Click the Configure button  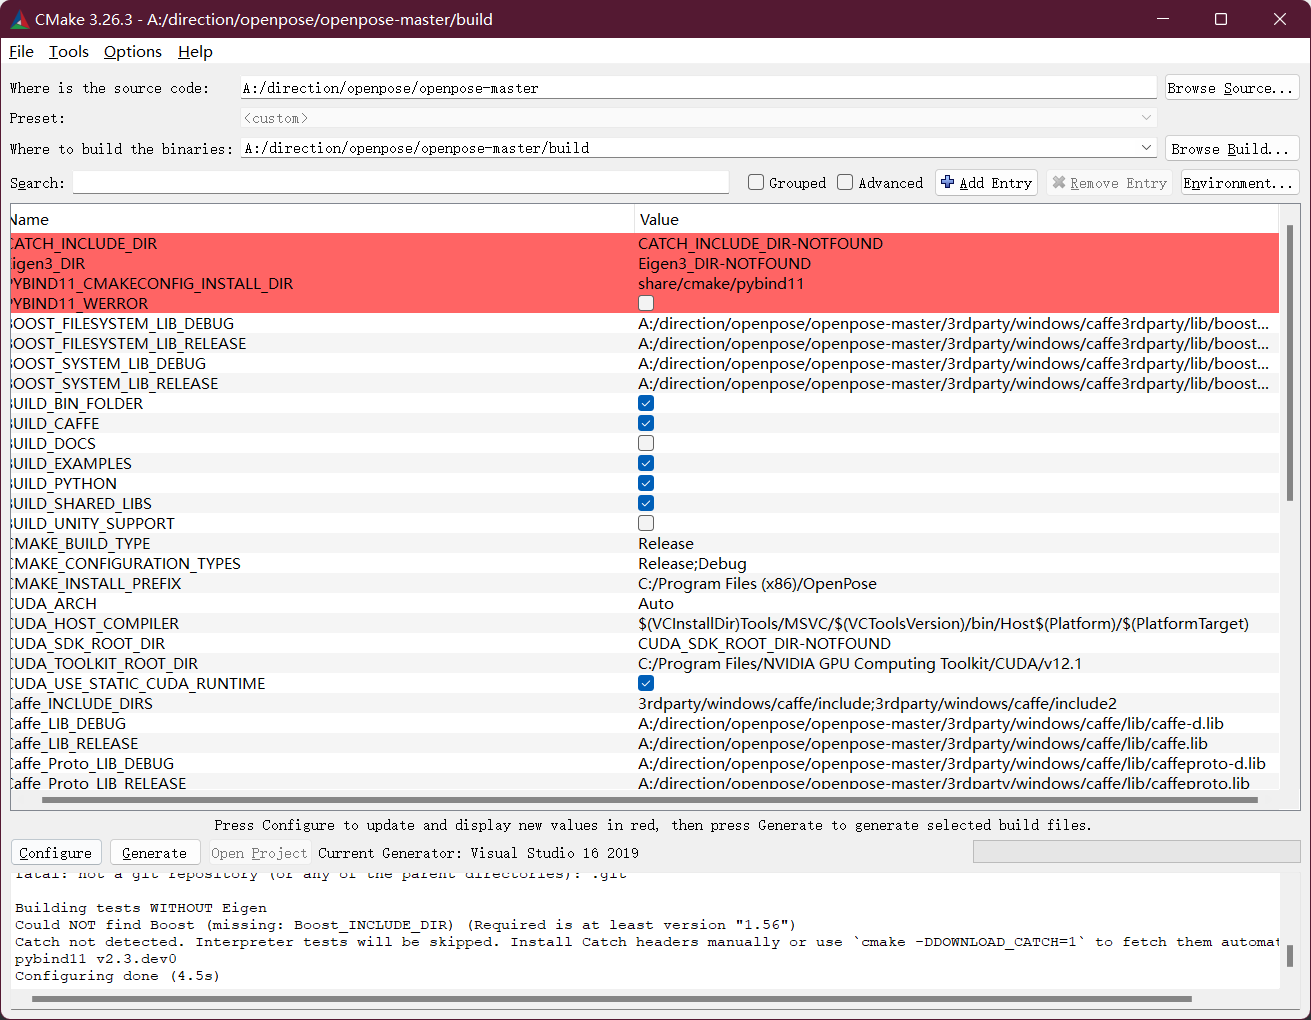[x=56, y=853]
